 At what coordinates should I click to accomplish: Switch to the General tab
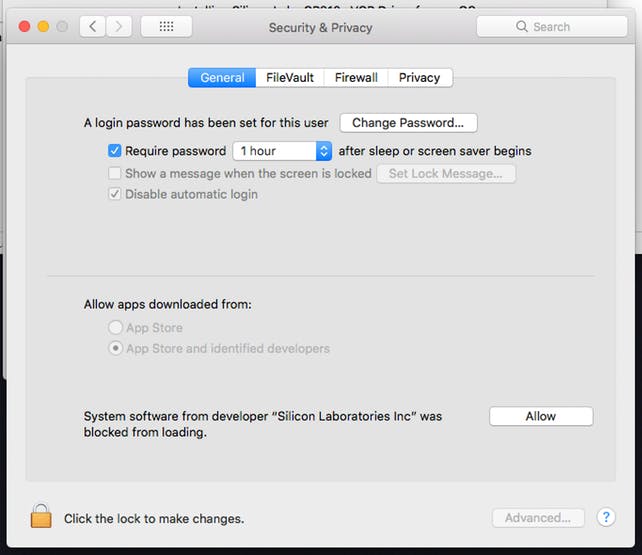(222, 77)
